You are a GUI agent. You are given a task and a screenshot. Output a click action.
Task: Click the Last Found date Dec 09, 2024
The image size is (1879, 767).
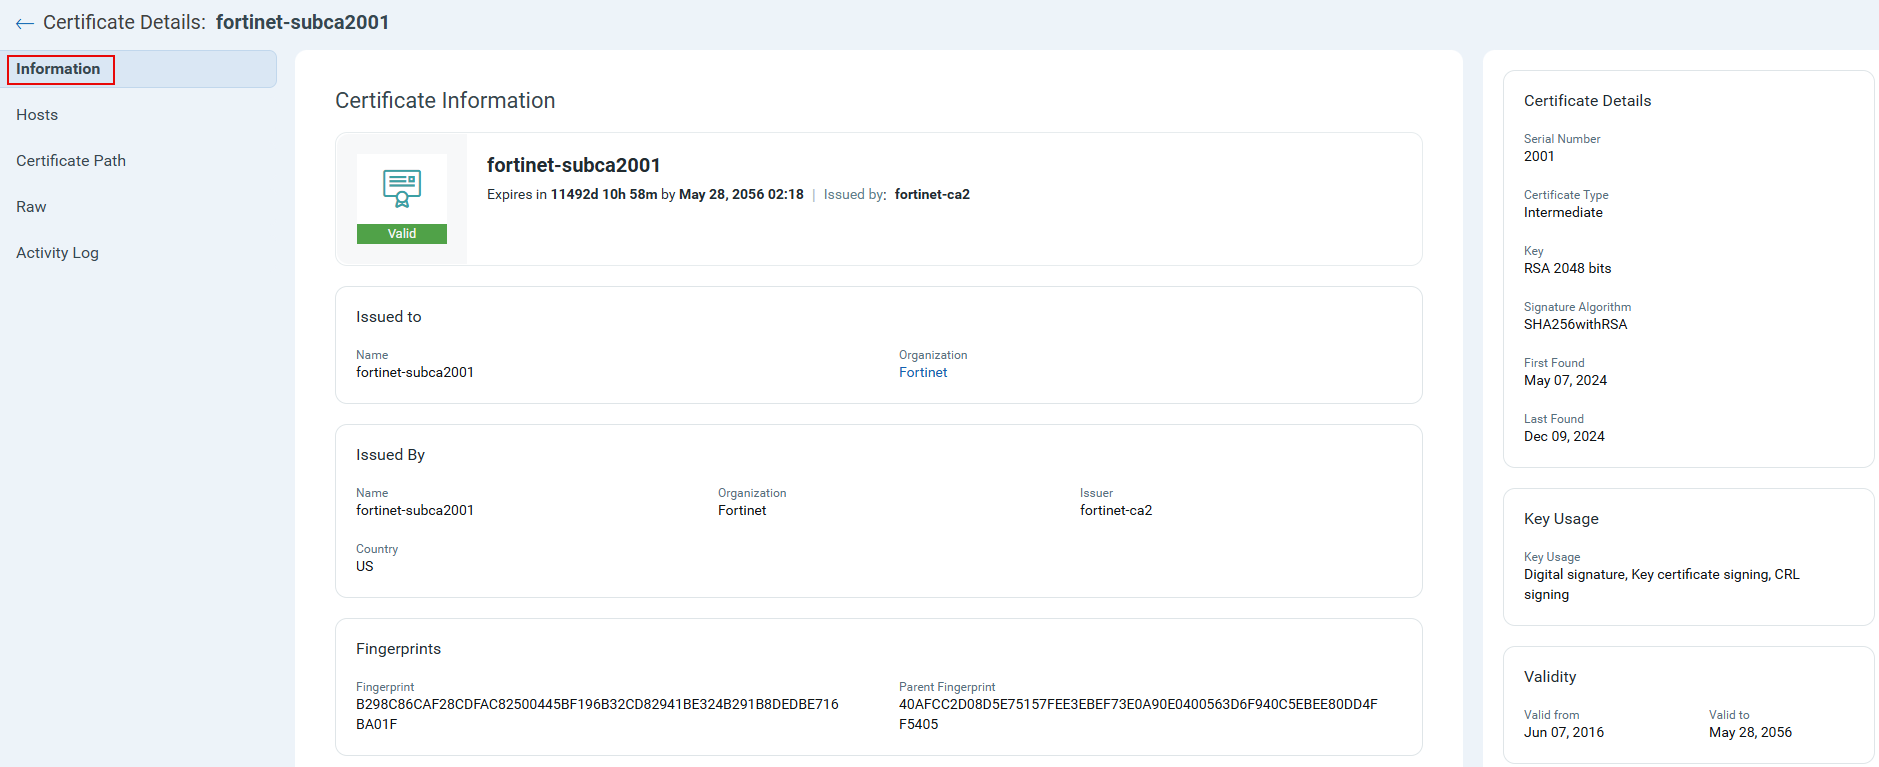1564,436
